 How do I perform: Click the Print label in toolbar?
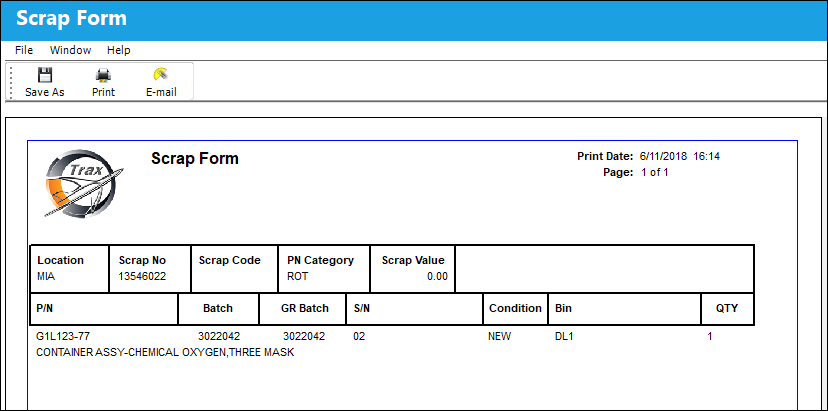tap(103, 92)
